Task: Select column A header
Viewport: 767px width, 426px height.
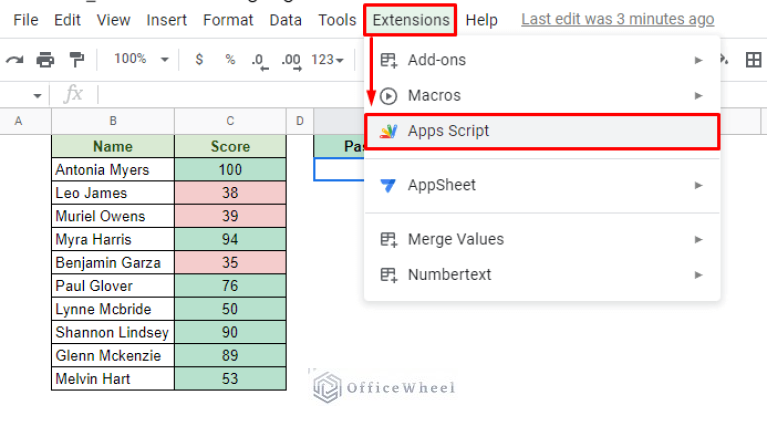Action: tap(25, 121)
